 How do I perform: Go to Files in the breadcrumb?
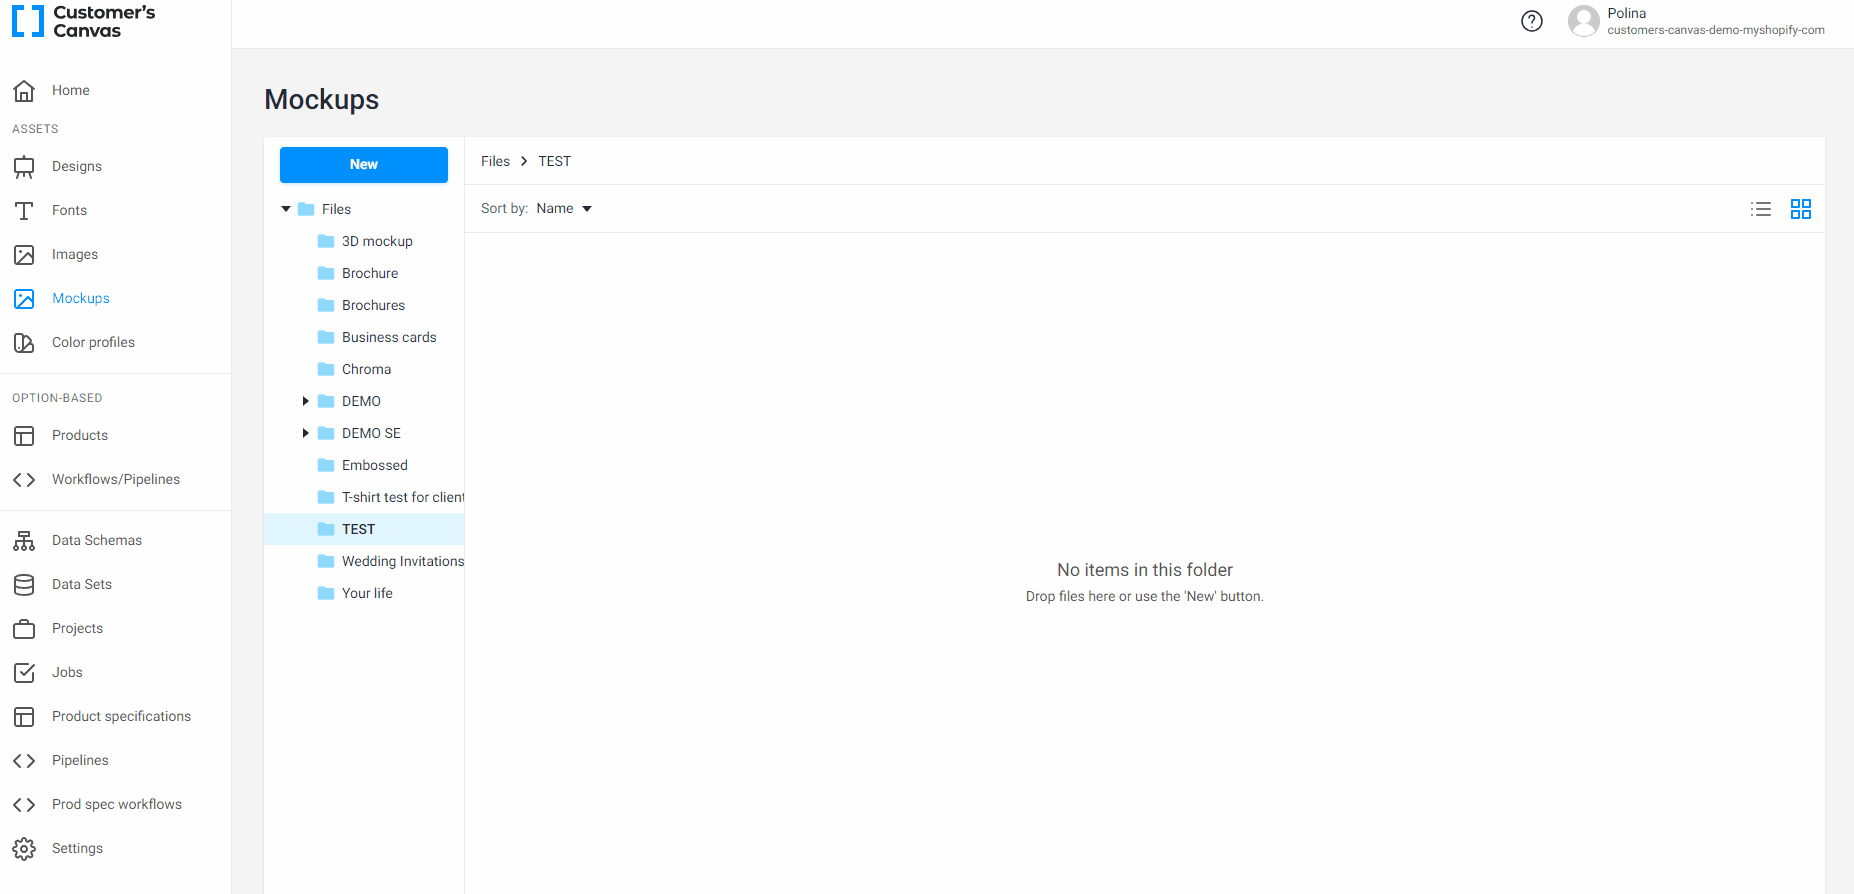tap(495, 161)
